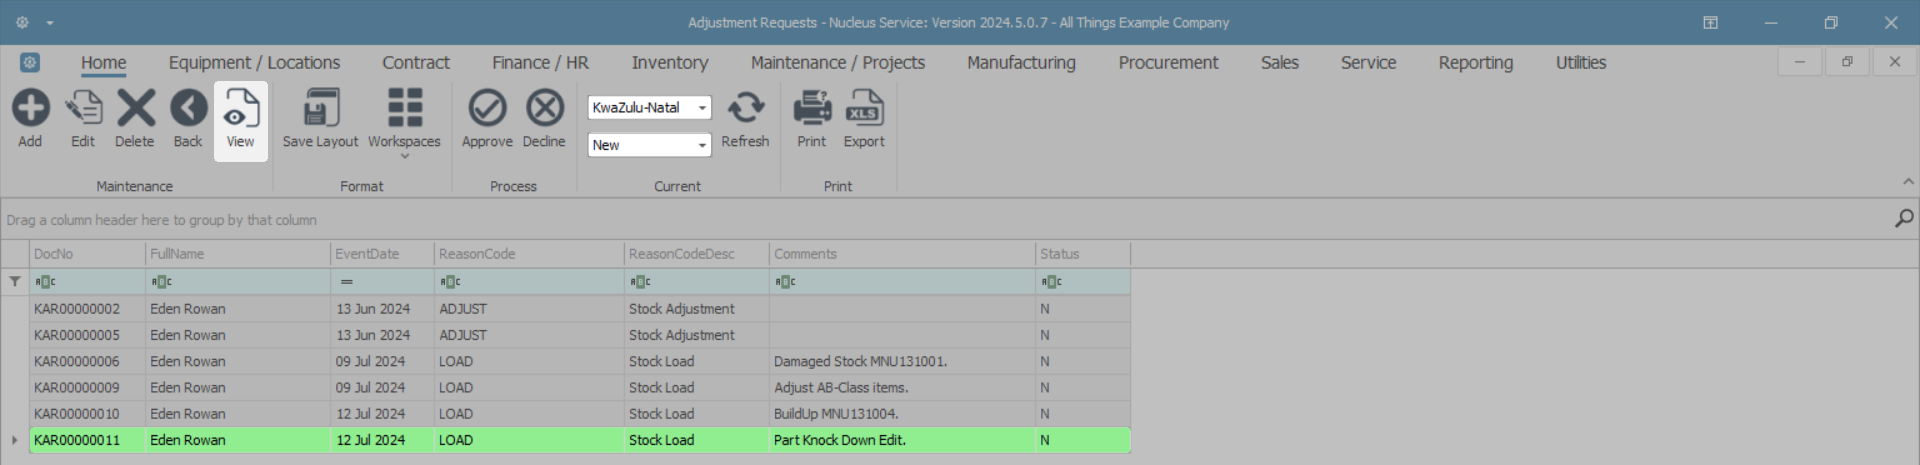Sort by the EventDate column header
Image resolution: width=1920 pixels, height=465 pixels.
381,254
